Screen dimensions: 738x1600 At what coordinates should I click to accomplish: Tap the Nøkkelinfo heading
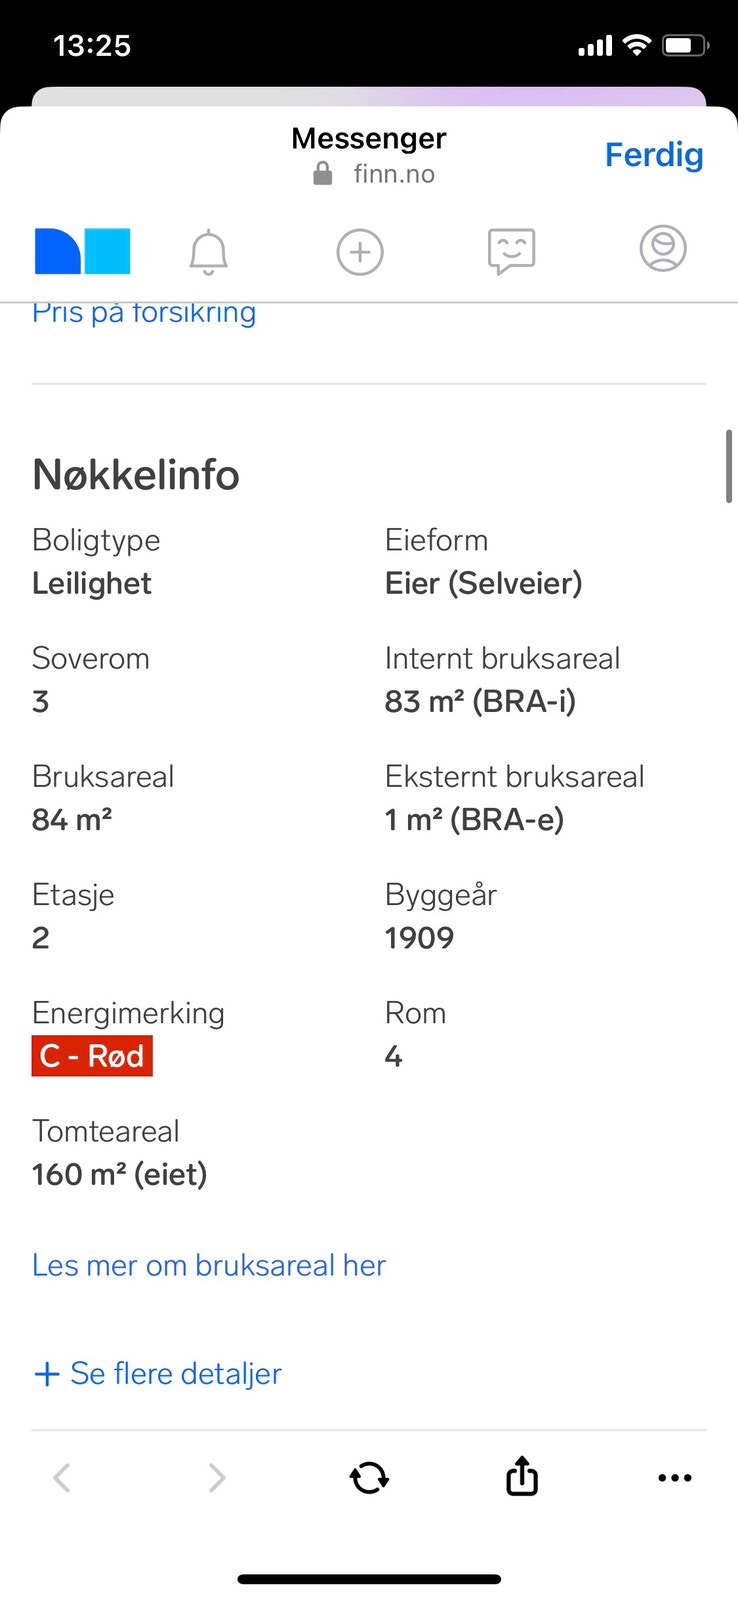(136, 474)
